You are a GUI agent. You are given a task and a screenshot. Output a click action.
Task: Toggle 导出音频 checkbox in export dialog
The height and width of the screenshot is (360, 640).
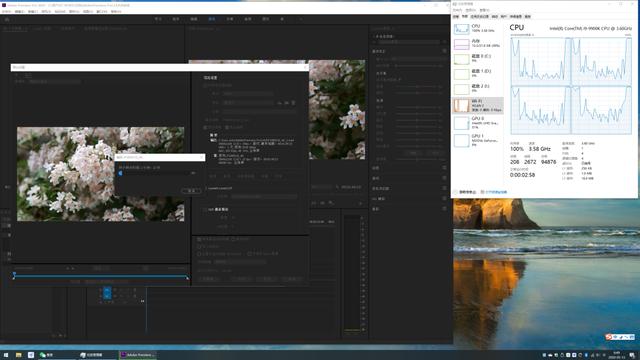point(227,127)
